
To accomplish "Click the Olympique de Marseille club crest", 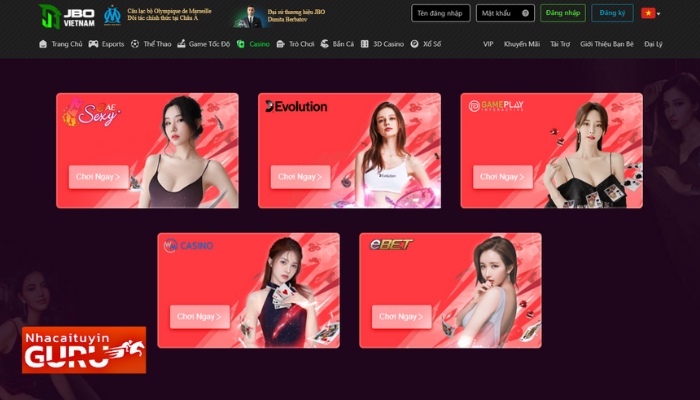I will coord(112,15).
